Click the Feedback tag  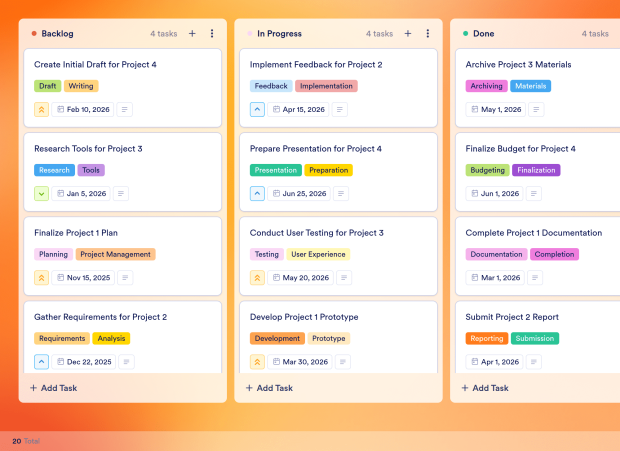click(271, 86)
